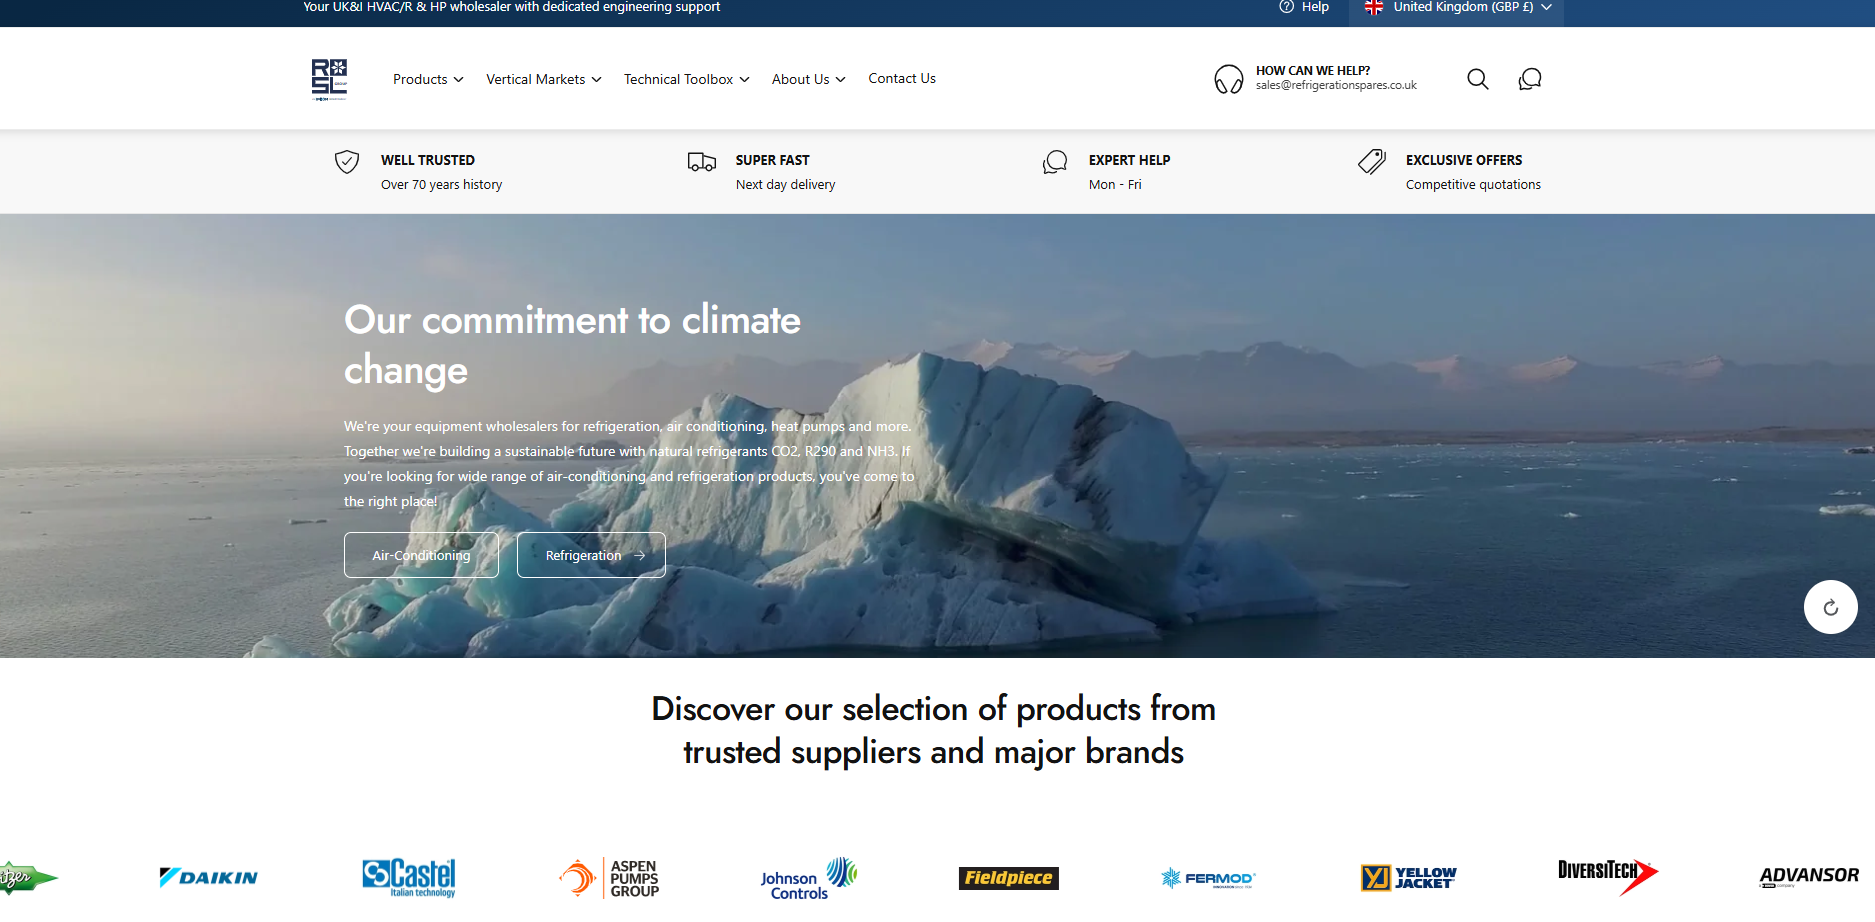Click the headset support icon
1875x922 pixels.
coord(1228,79)
